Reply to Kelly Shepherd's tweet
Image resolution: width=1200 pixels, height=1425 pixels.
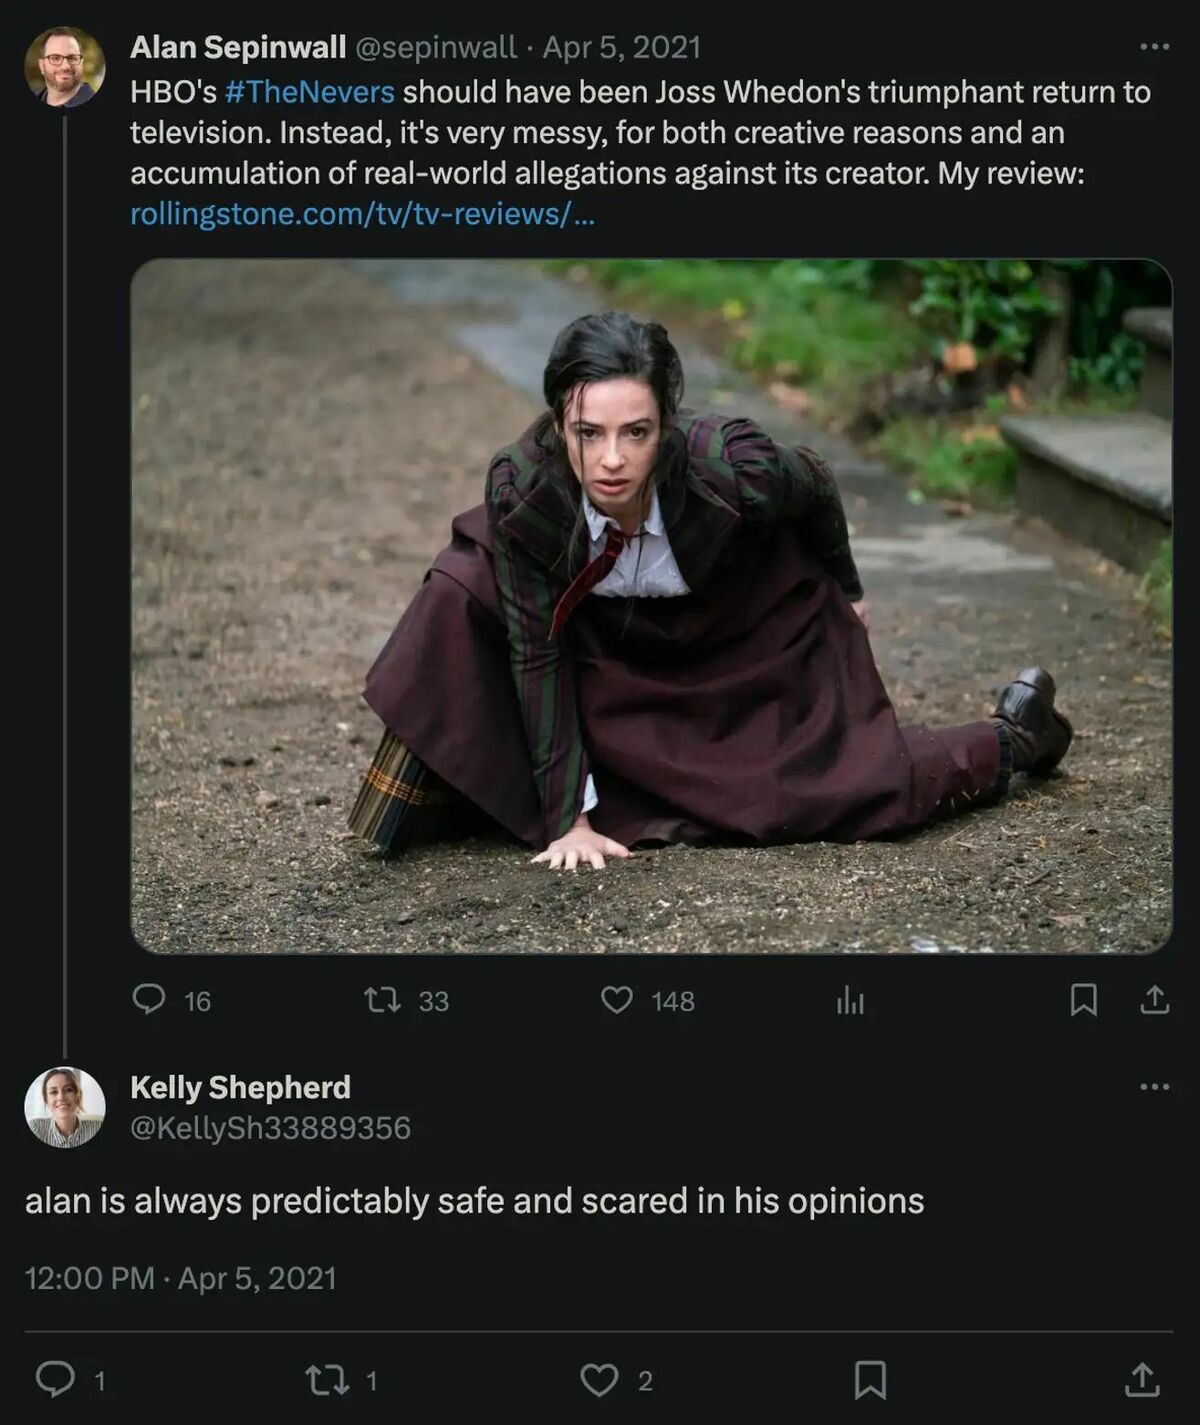coord(56,1379)
